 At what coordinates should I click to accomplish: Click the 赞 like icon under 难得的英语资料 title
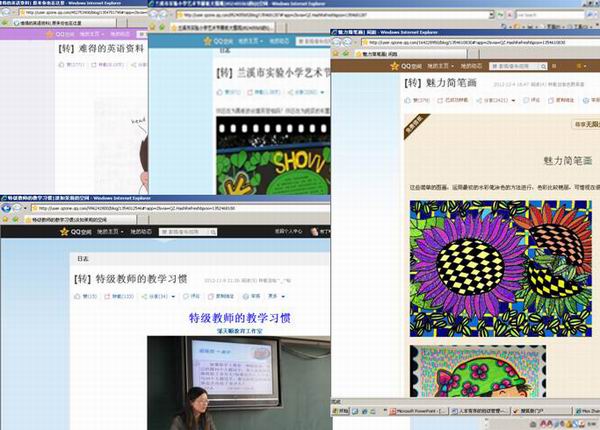point(61,65)
